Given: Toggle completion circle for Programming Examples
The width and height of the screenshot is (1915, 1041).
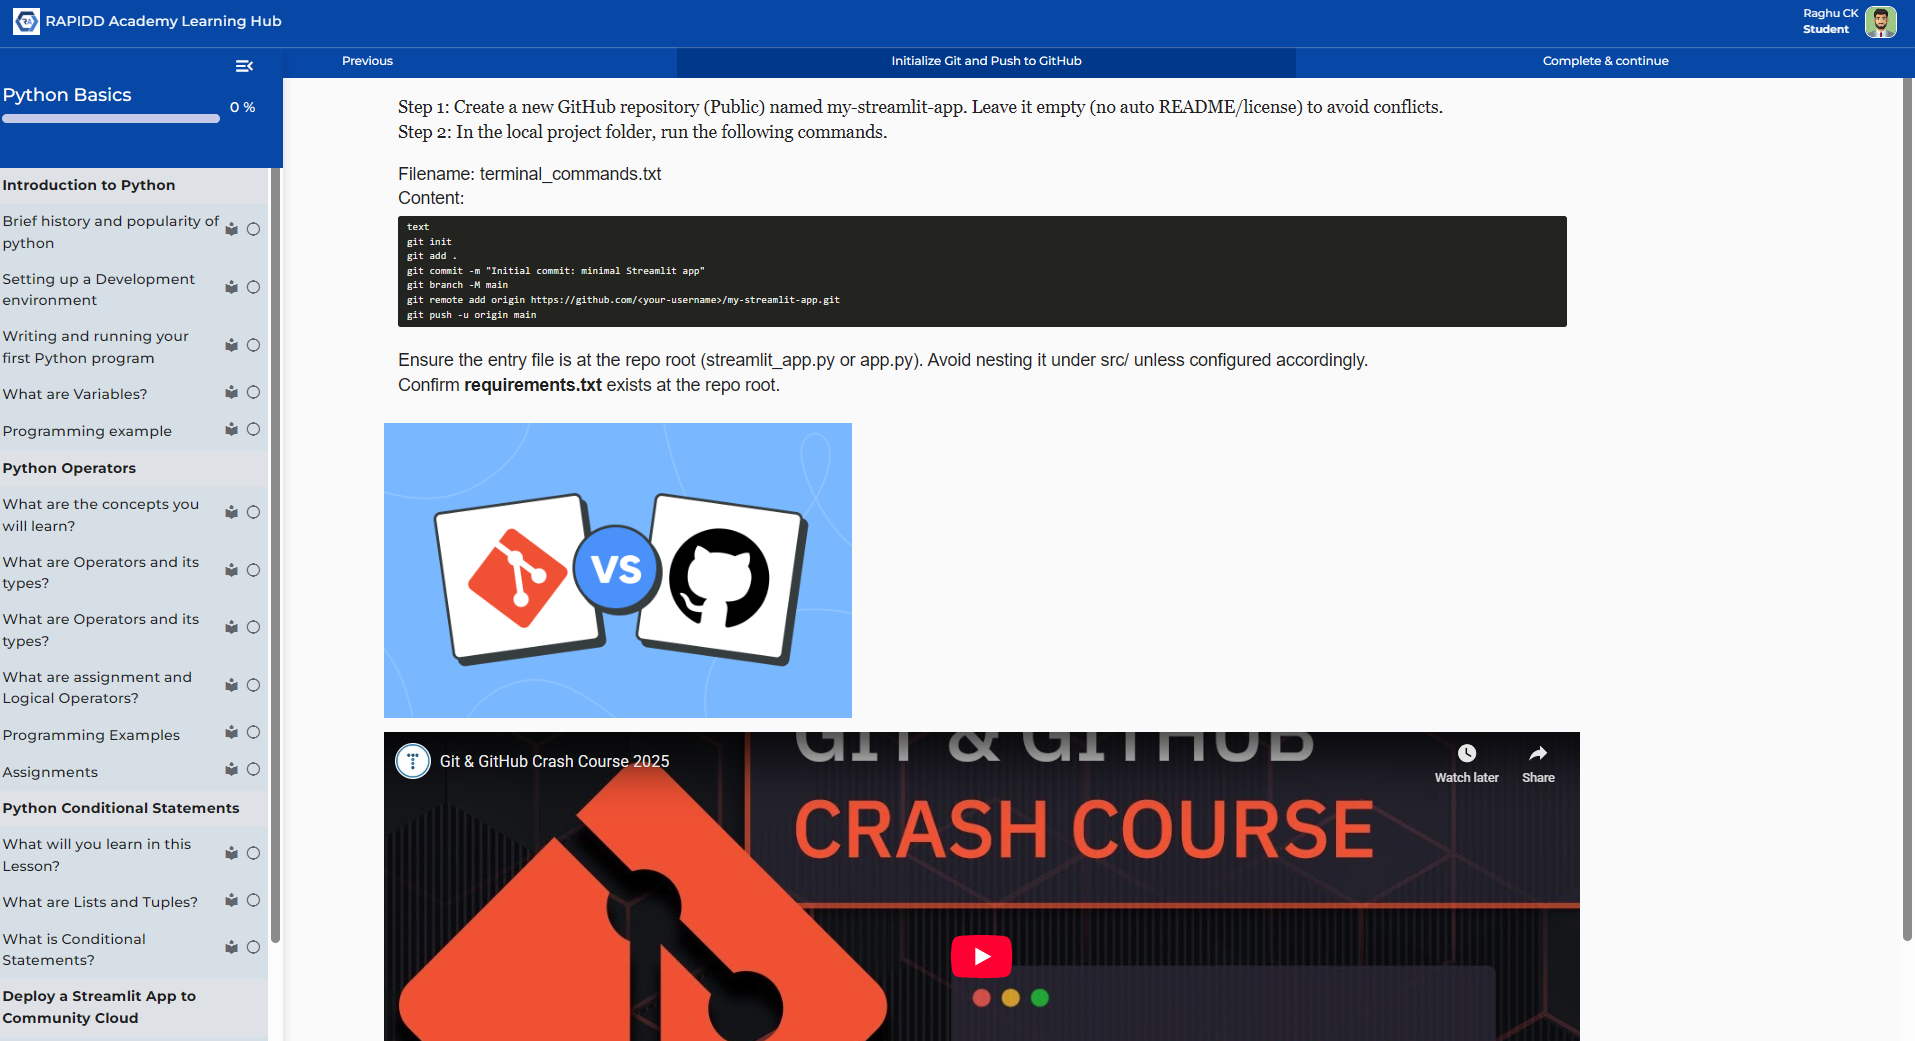Looking at the screenshot, I should coord(254,733).
